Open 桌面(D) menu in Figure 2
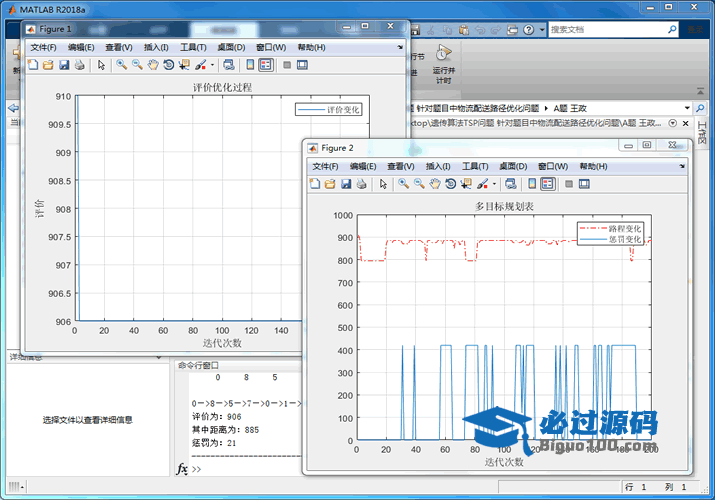Screen dimensions: 715x500 513,166
